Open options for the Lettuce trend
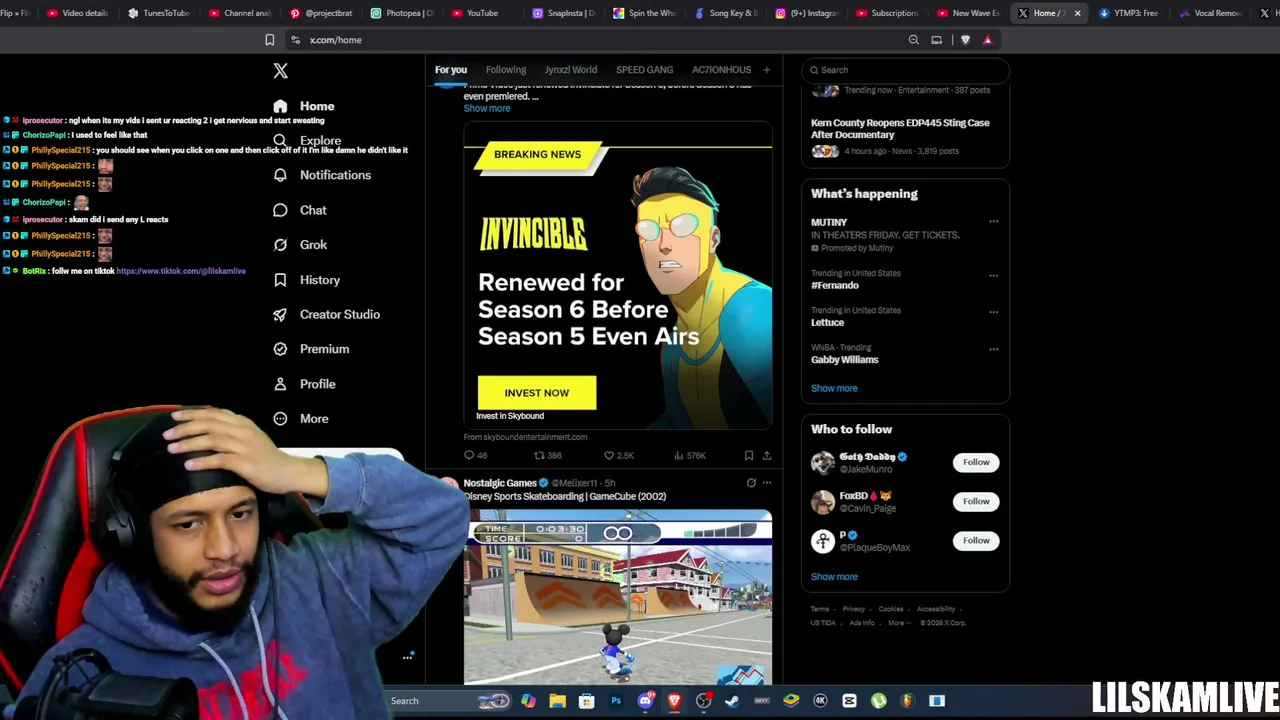Viewport: 1280px width, 720px height. click(993, 312)
